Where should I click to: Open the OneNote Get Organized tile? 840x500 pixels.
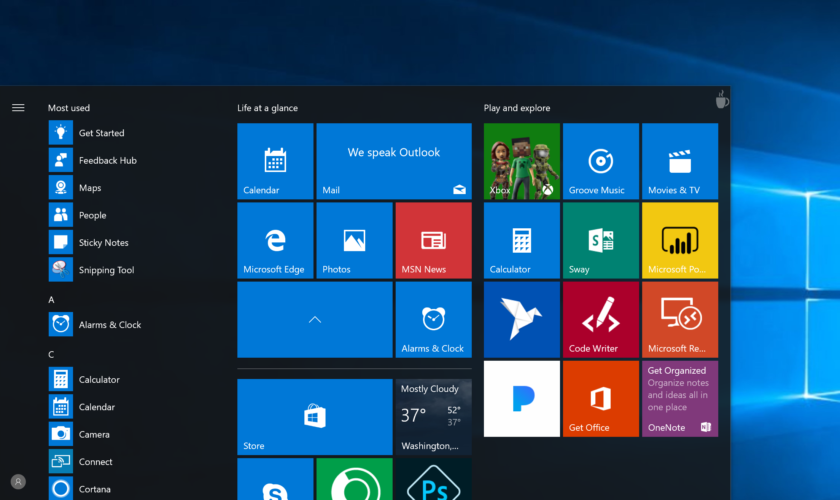(x=679, y=398)
